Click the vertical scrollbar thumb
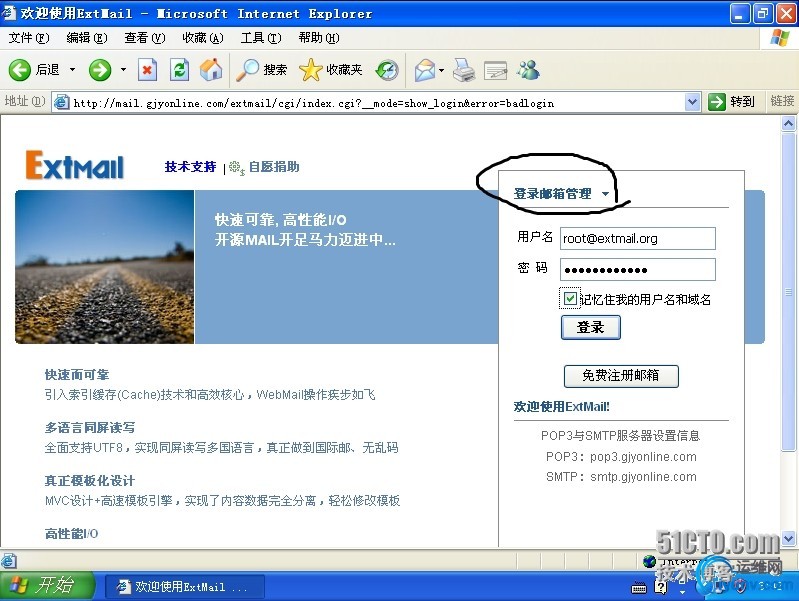The image size is (799, 601). [788, 291]
